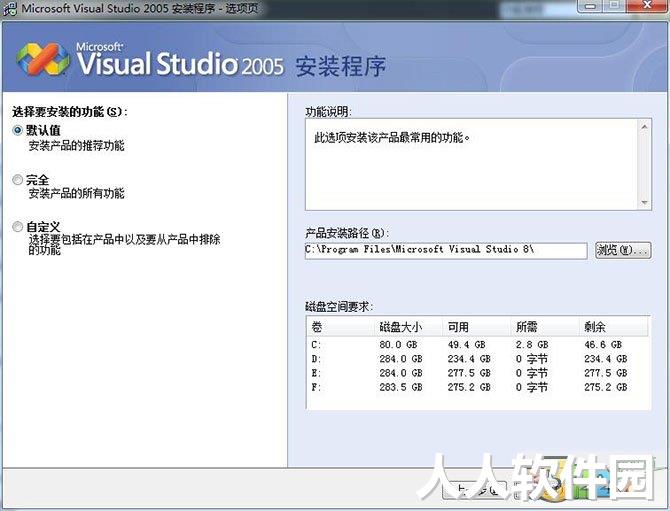Click the 所需 column header
The height and width of the screenshot is (511, 670).
tap(545, 327)
